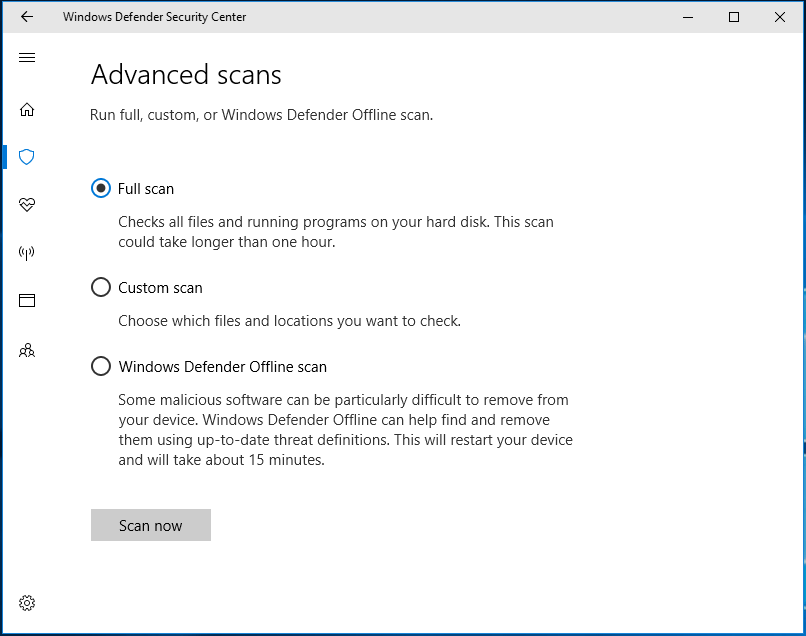
Task: Minimize the Windows Defender Security Center window
Action: [688, 17]
